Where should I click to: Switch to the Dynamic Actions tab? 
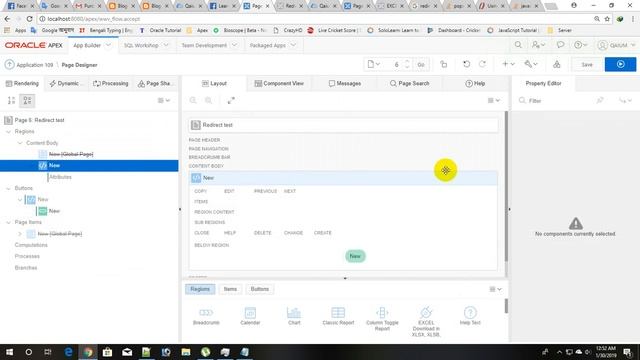tap(65, 83)
